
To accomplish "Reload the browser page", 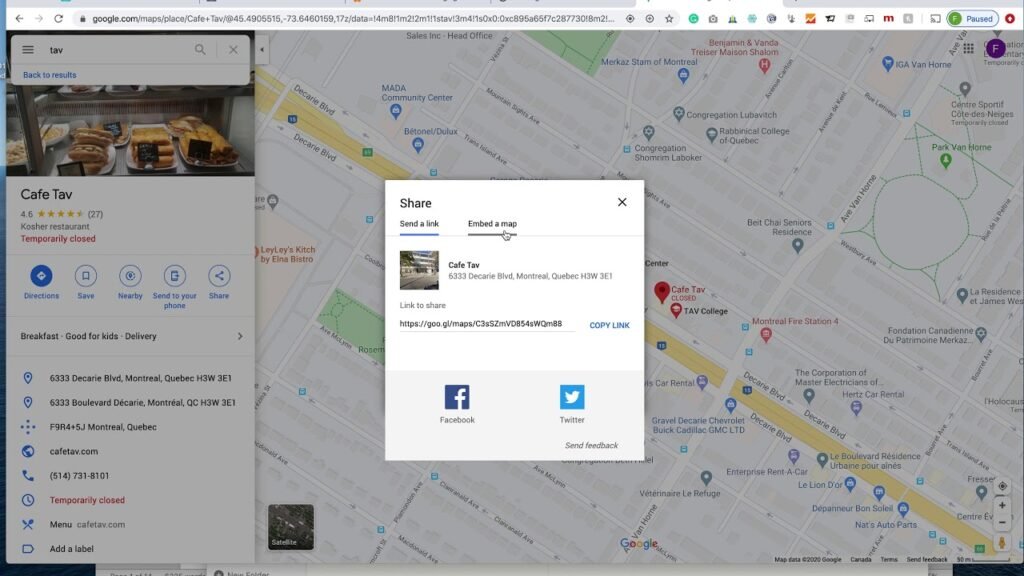I will 58,18.
